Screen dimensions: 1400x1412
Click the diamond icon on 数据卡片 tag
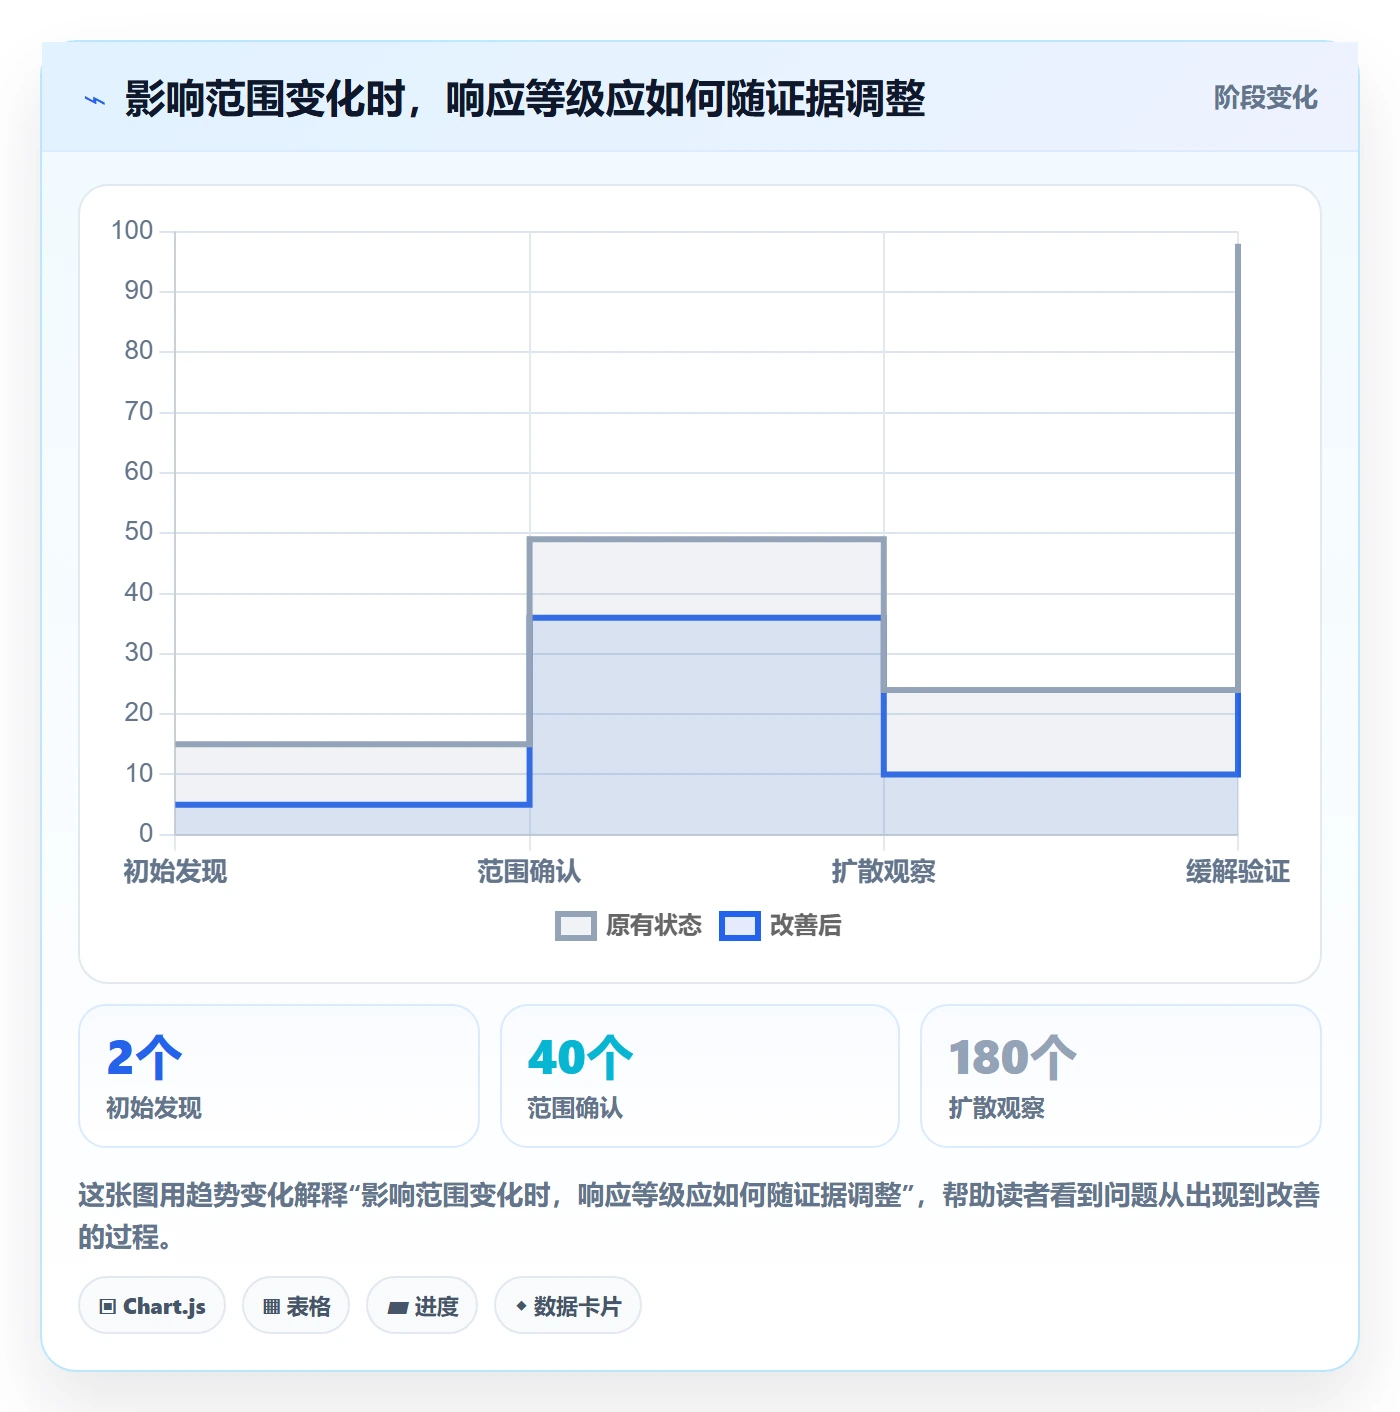521,1306
